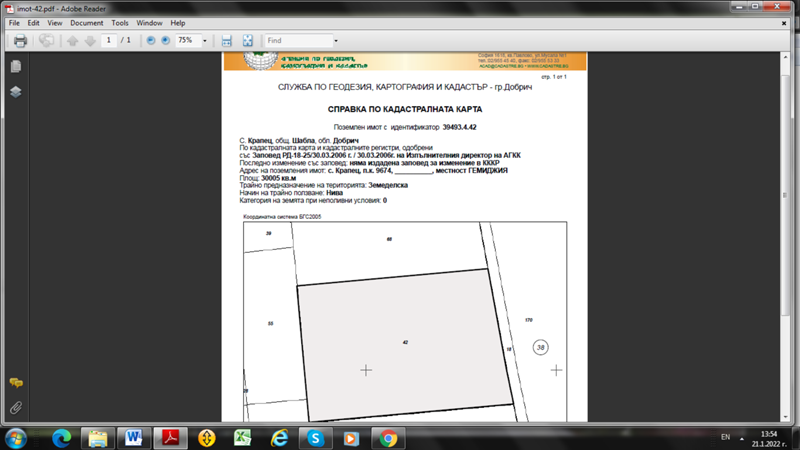Open the Help menu

coord(178,22)
